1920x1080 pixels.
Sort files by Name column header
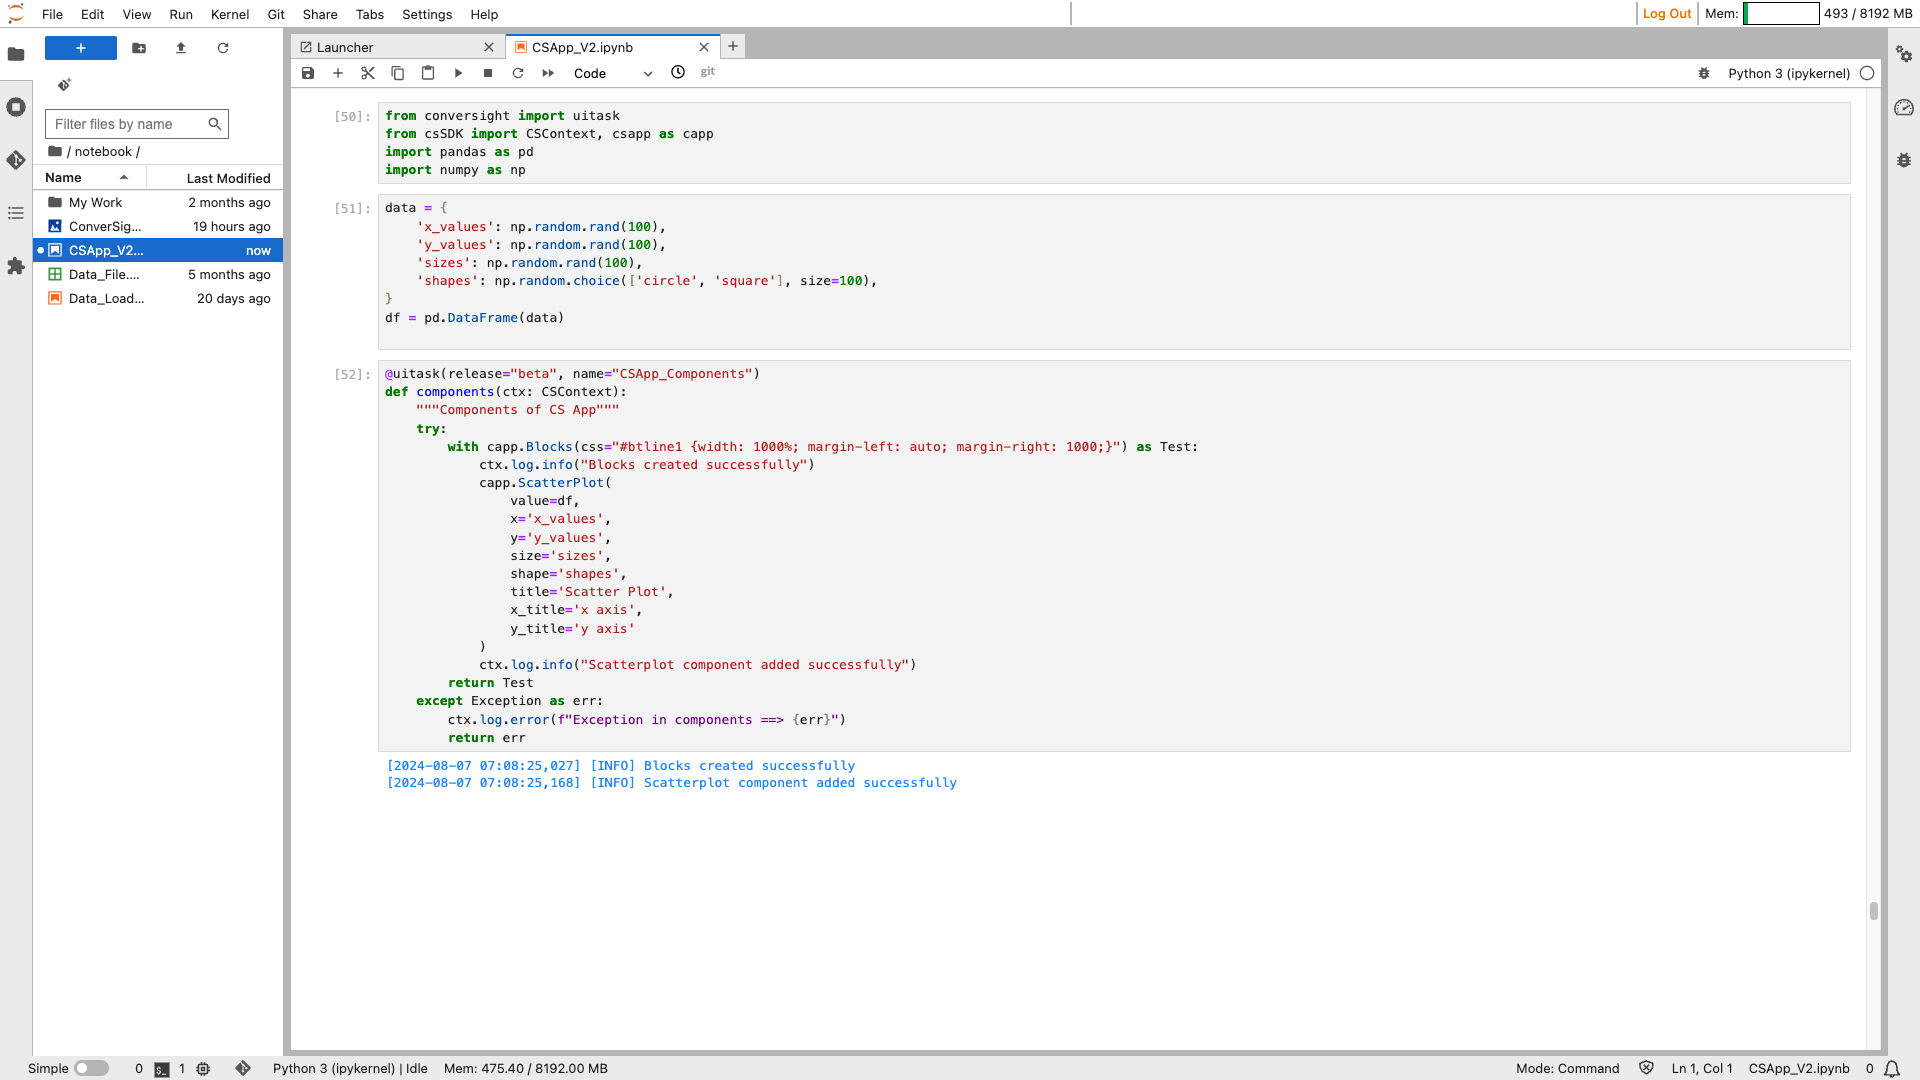[90, 177]
